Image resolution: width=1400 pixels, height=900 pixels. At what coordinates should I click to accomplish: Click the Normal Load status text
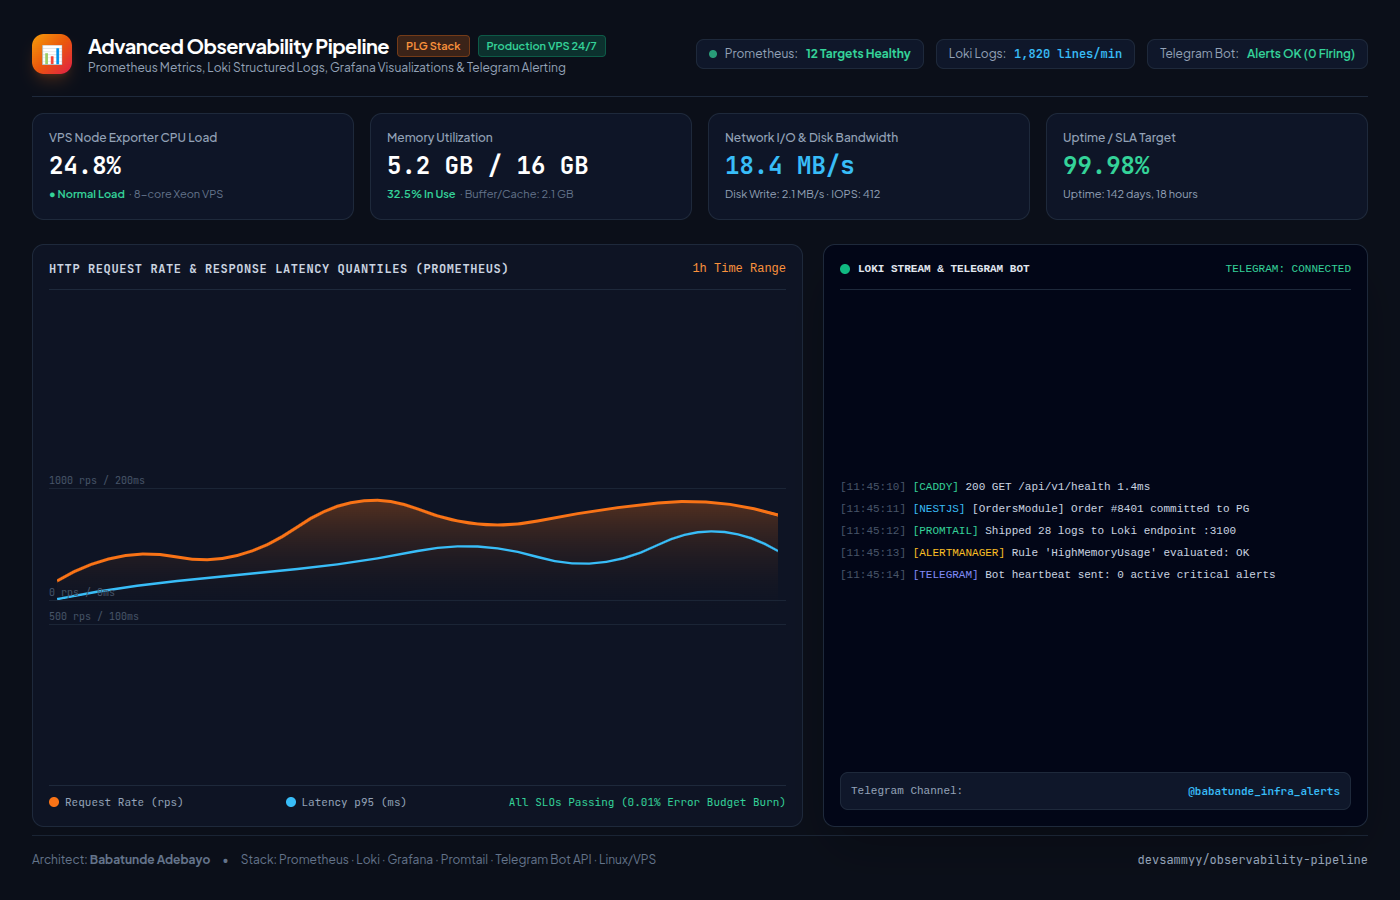[x=87, y=194]
